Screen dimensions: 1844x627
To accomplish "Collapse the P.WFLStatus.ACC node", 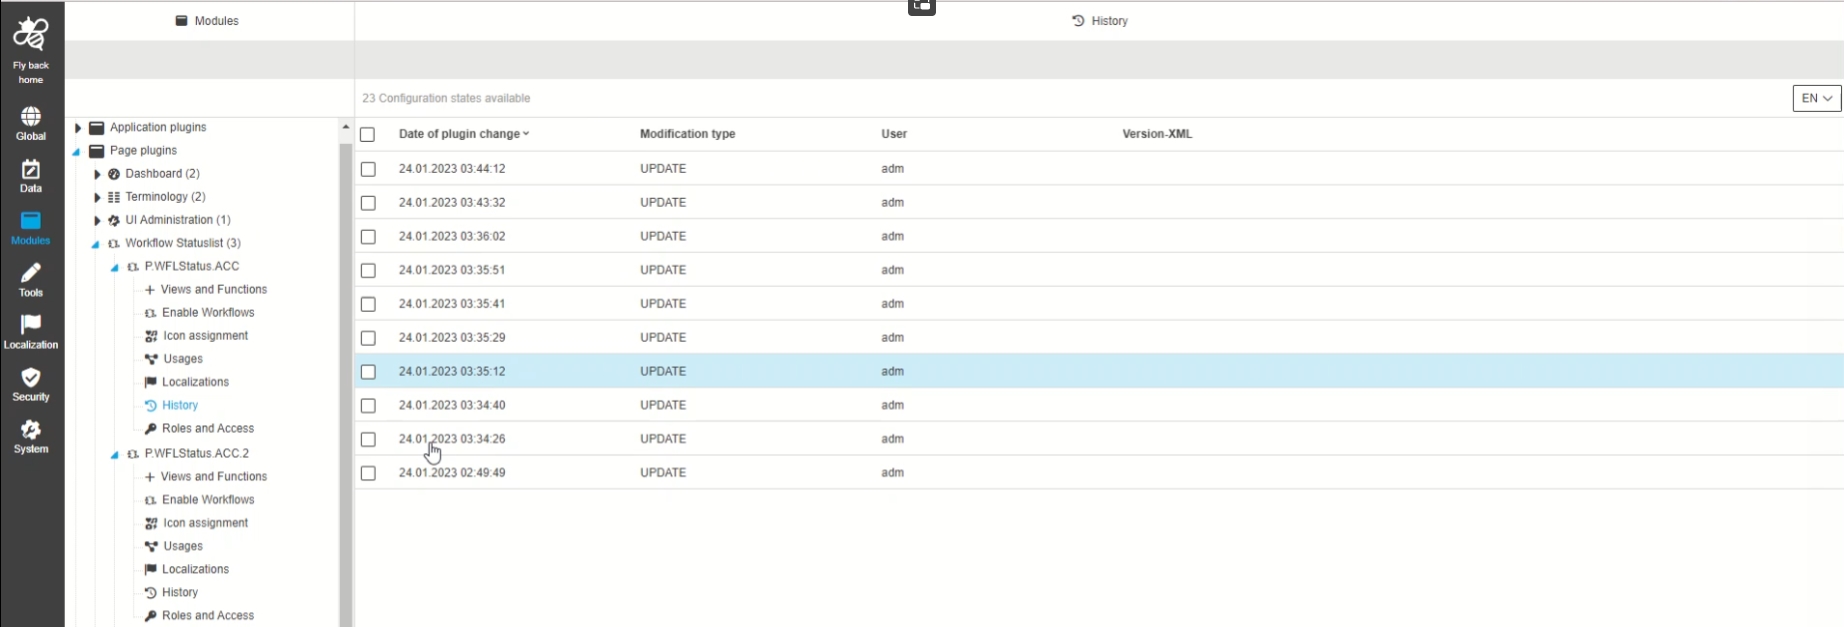I will [x=115, y=268].
